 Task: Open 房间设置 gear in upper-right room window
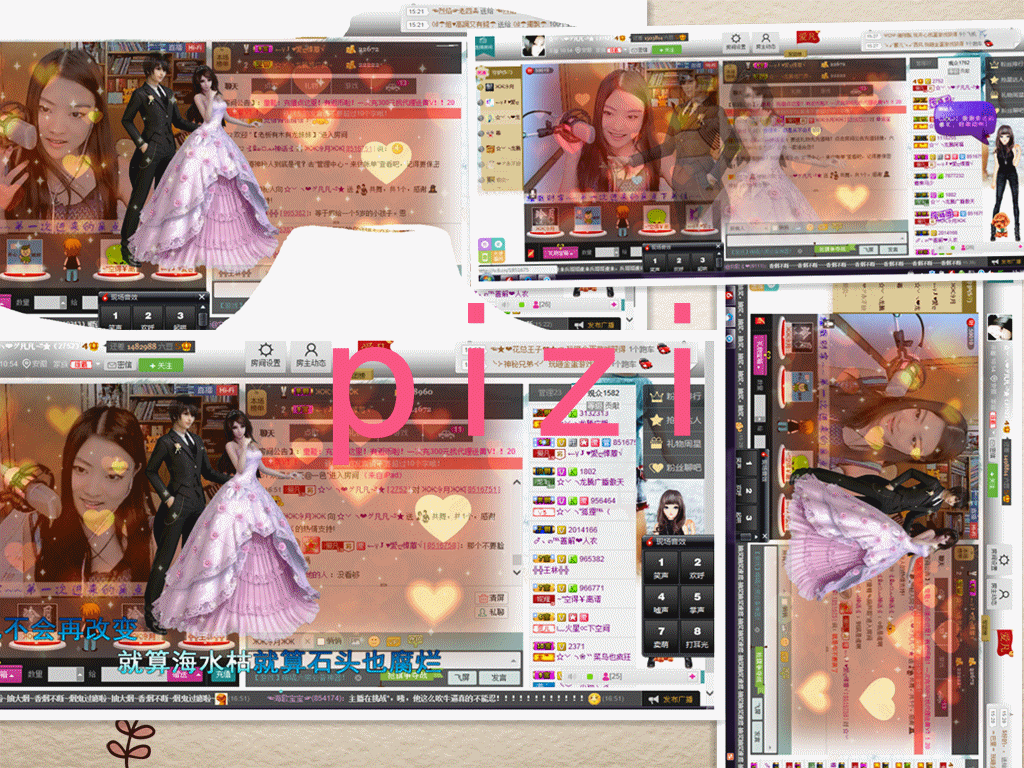point(735,41)
